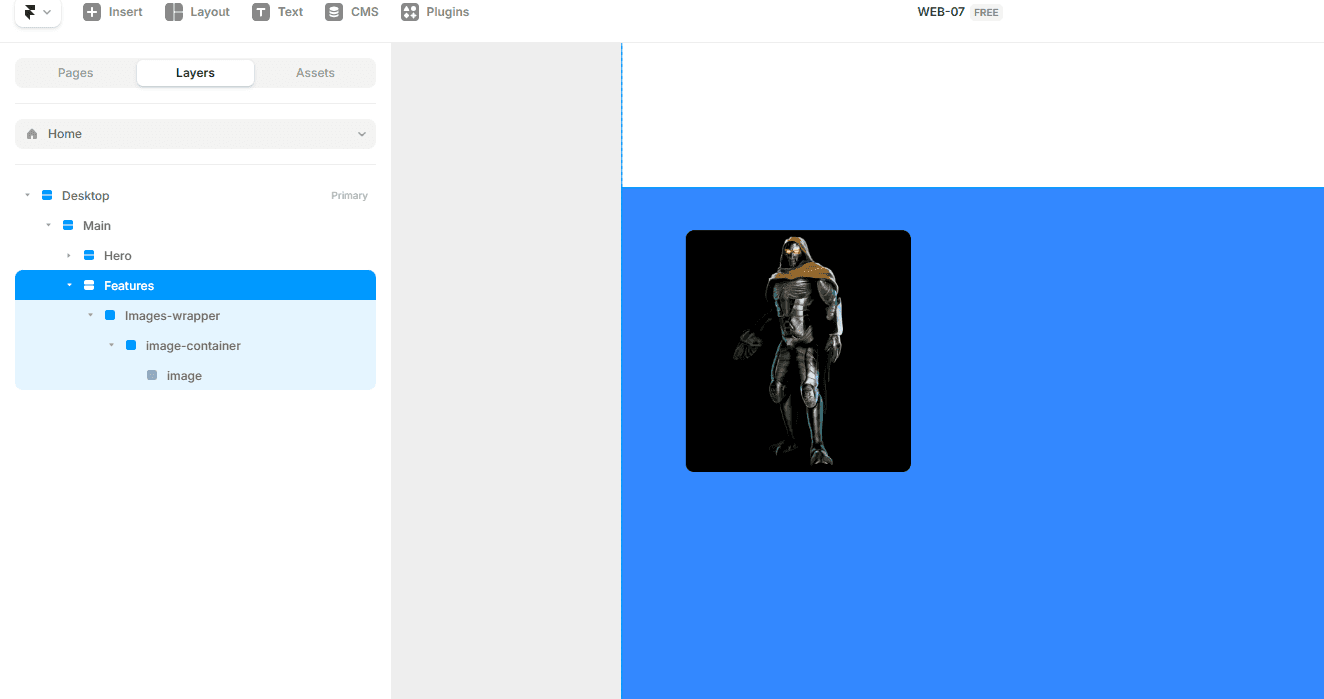Open the Plugins menu label
Viewport: 1324px width, 699px height.
tap(448, 12)
